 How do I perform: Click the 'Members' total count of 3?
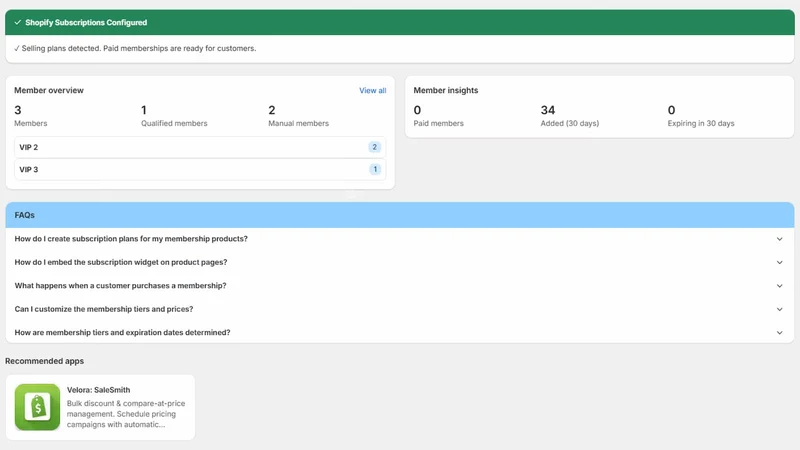tap(18, 110)
